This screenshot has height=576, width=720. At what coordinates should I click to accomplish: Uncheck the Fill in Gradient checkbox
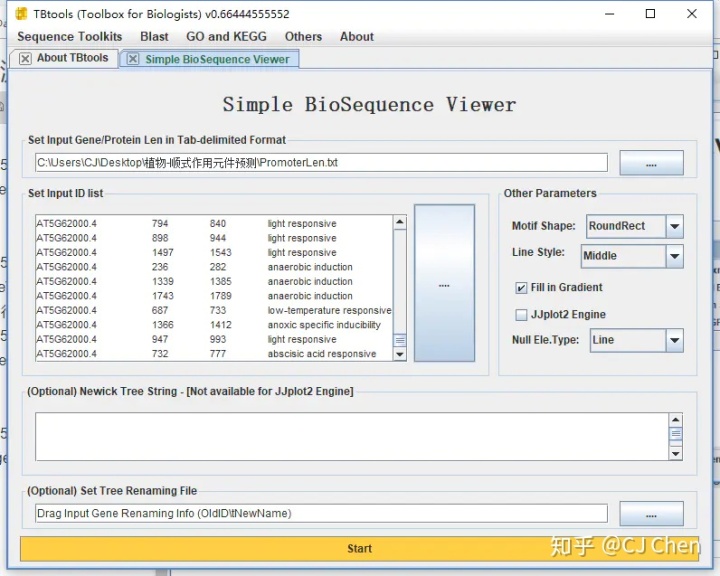pos(521,288)
